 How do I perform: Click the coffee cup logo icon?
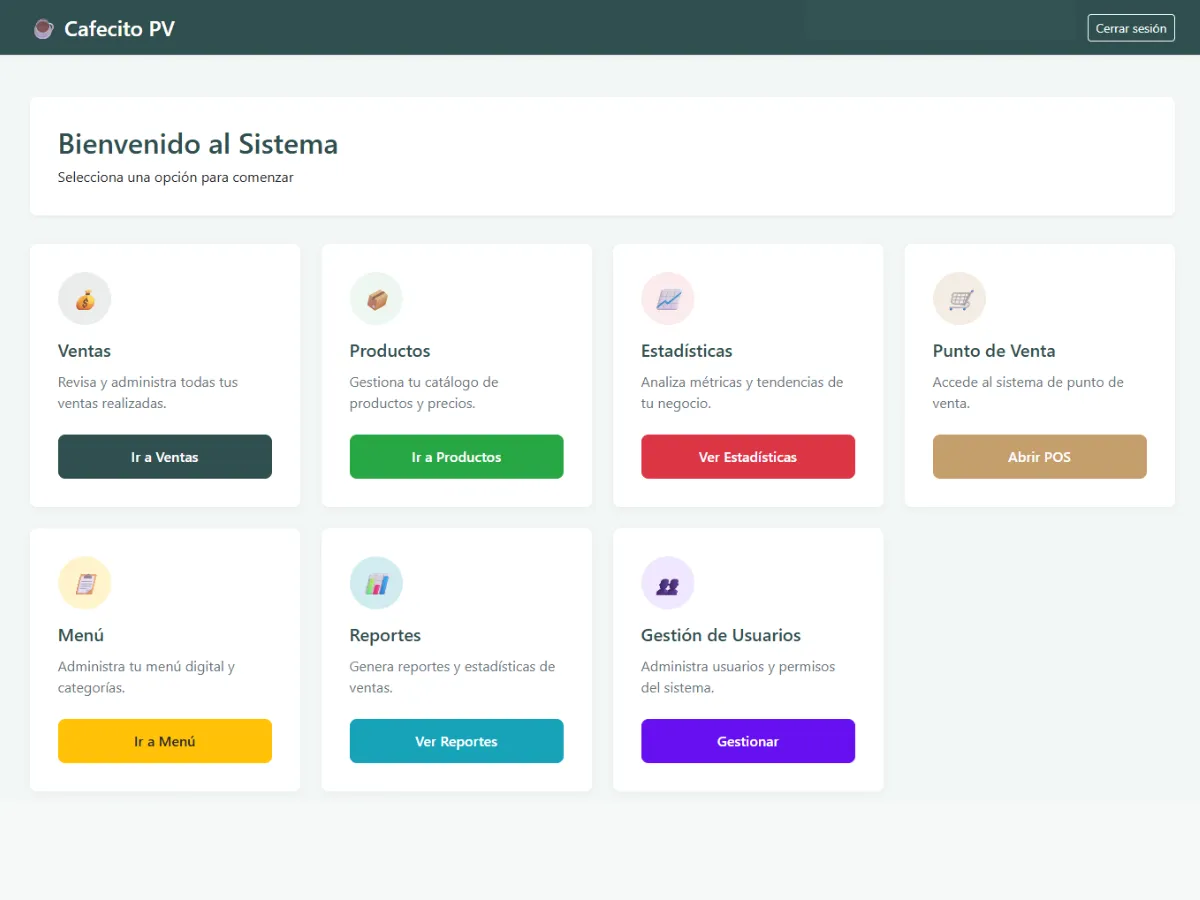pos(43,29)
